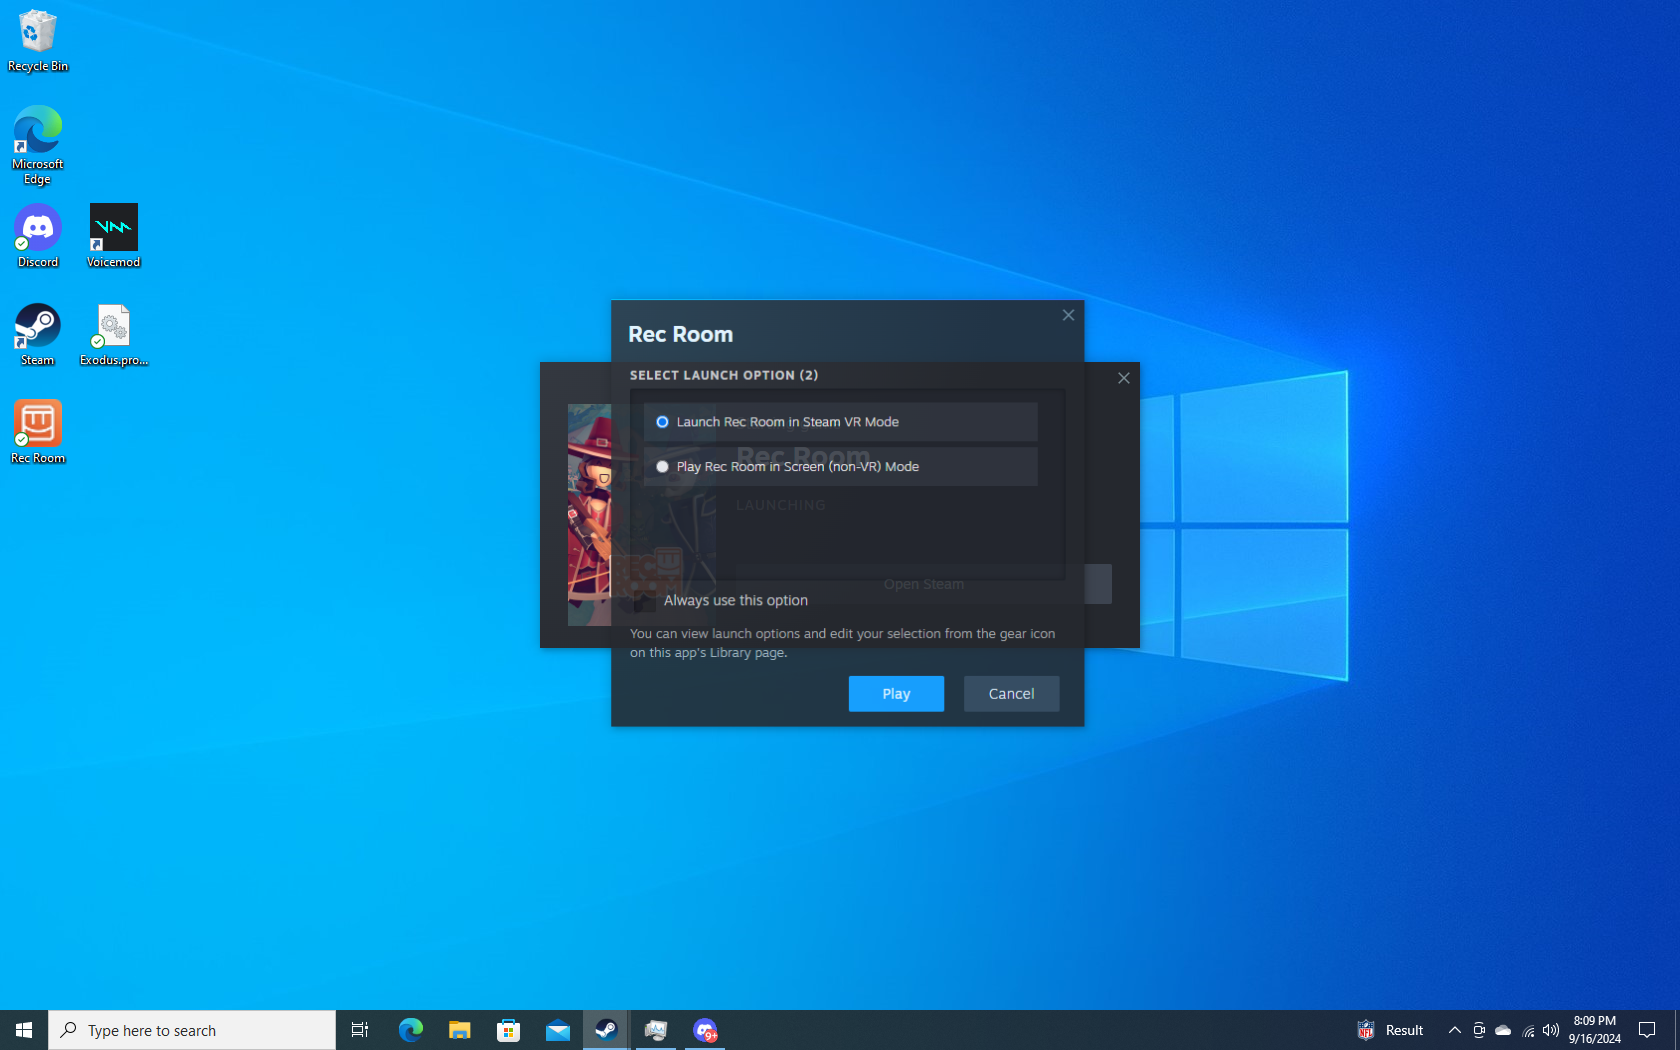This screenshot has height=1050, width=1680.
Task: Select the Exodus.pro file on desktop
Action: coord(114,335)
